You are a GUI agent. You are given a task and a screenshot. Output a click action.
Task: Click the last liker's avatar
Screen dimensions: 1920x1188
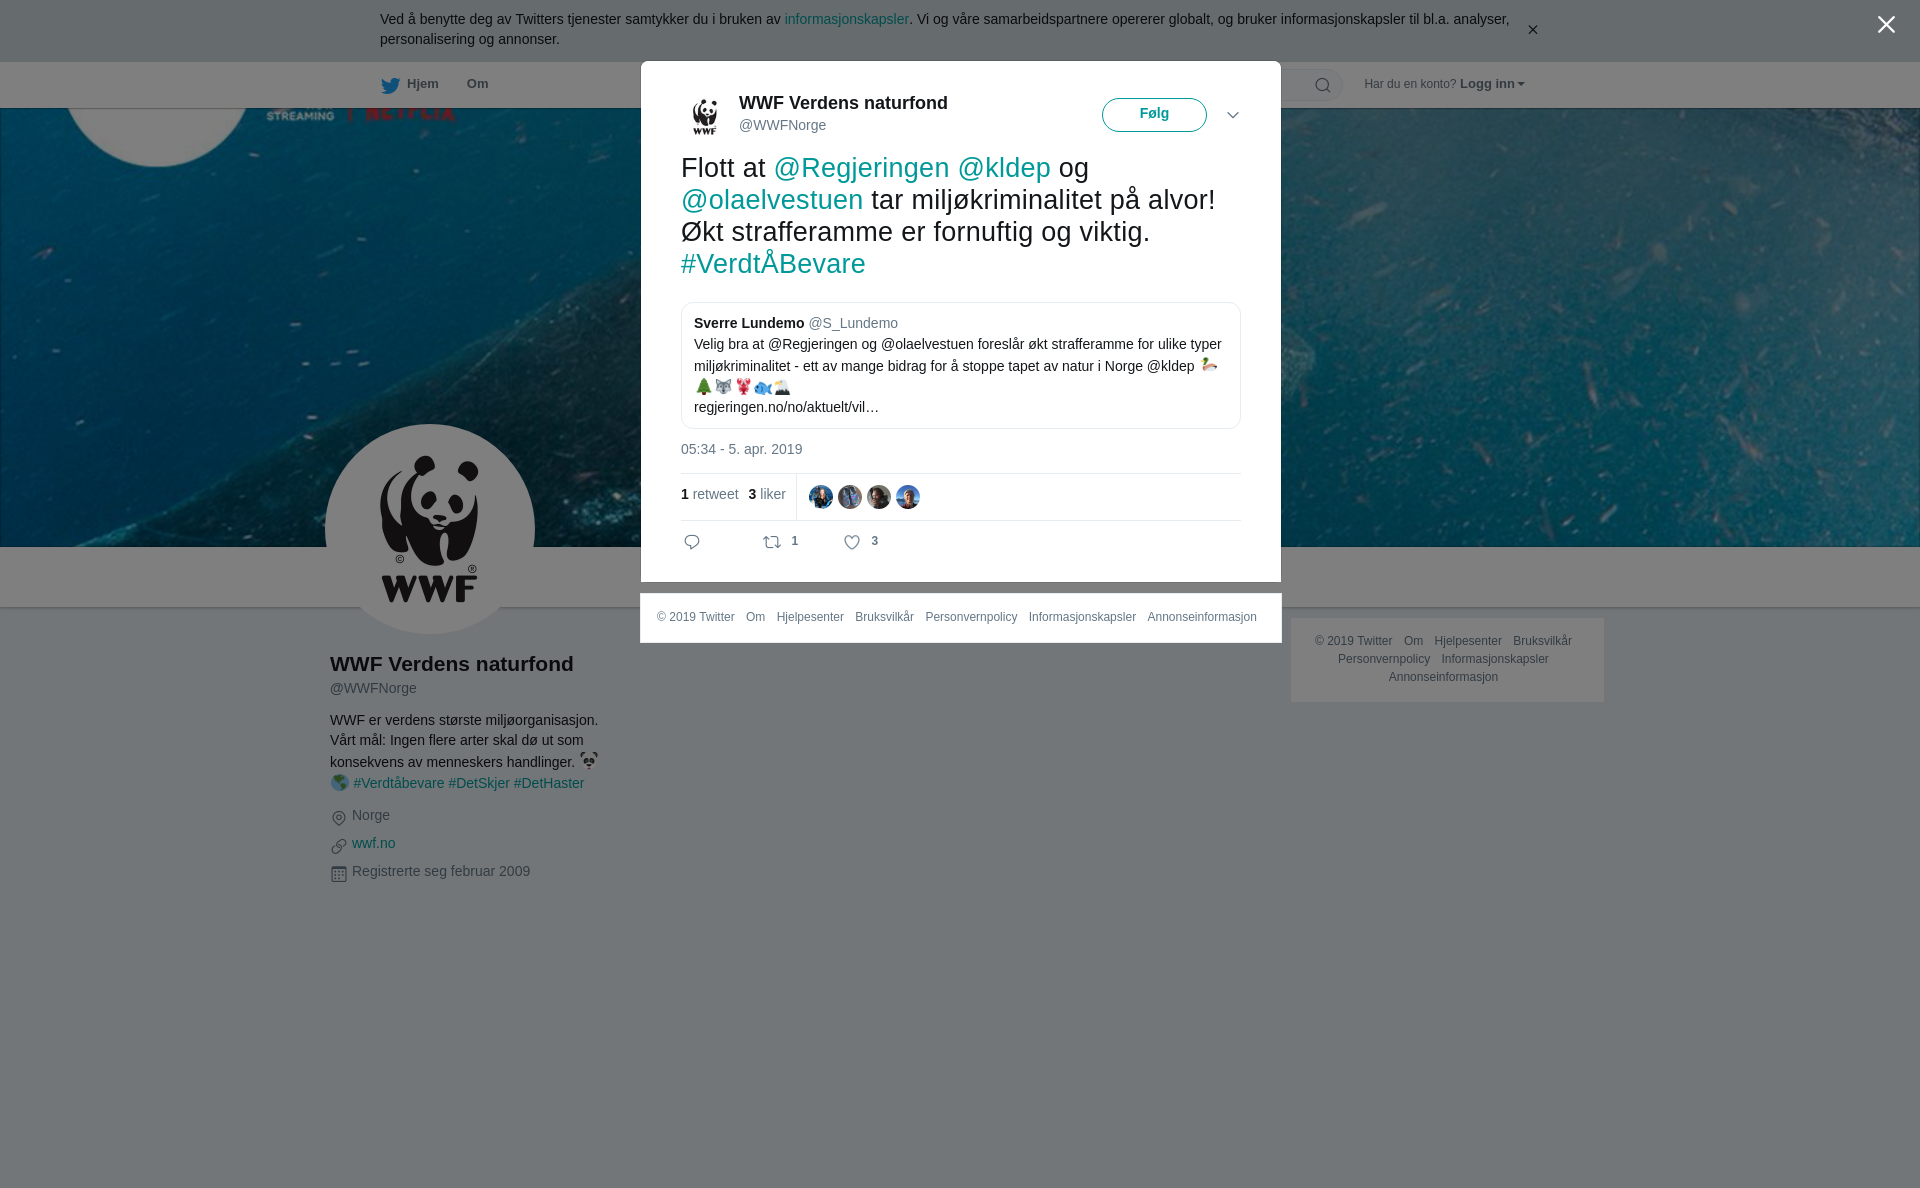point(908,497)
